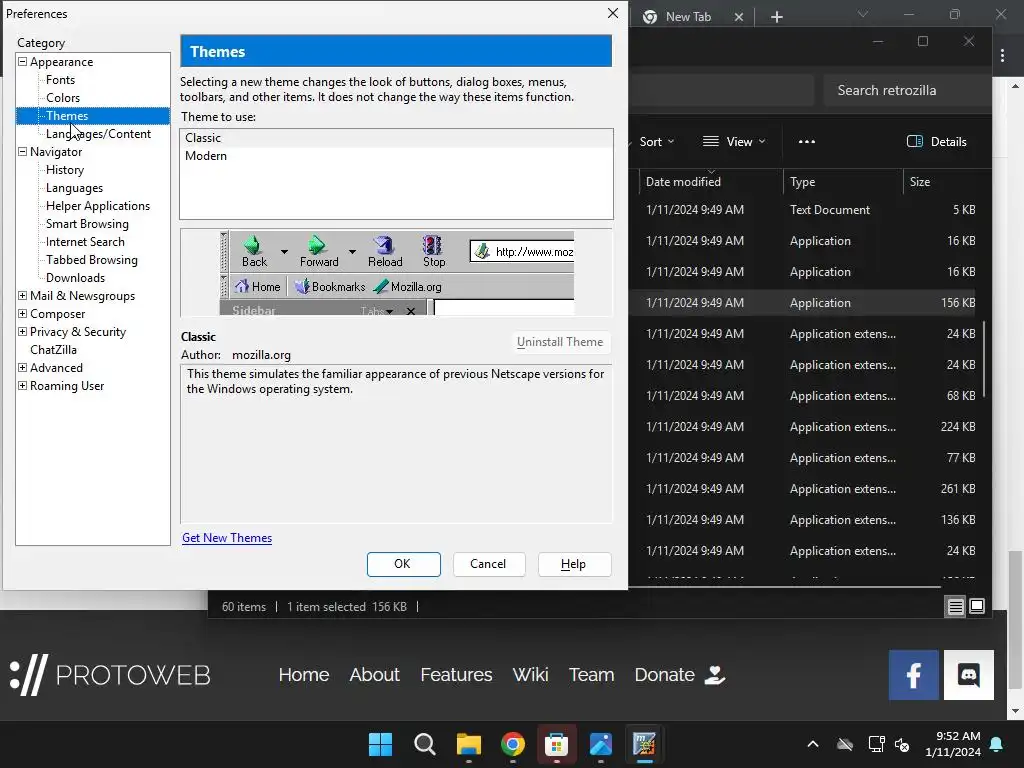Open the Windows Start menu
The image size is (1024, 768).
(380, 744)
